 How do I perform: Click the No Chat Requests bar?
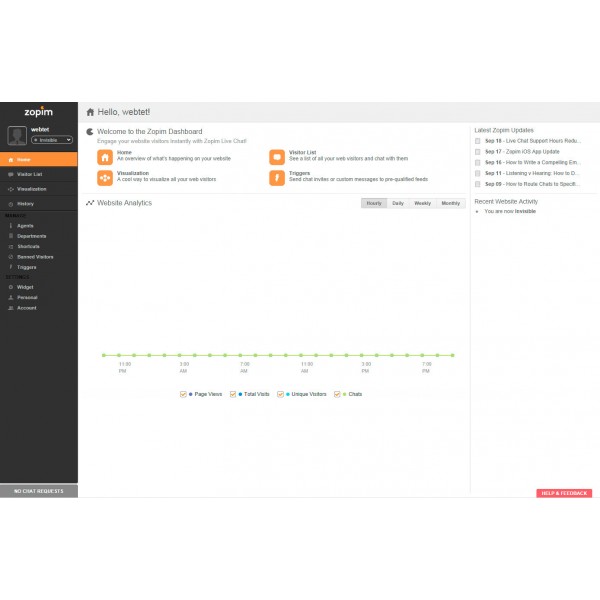point(39,491)
